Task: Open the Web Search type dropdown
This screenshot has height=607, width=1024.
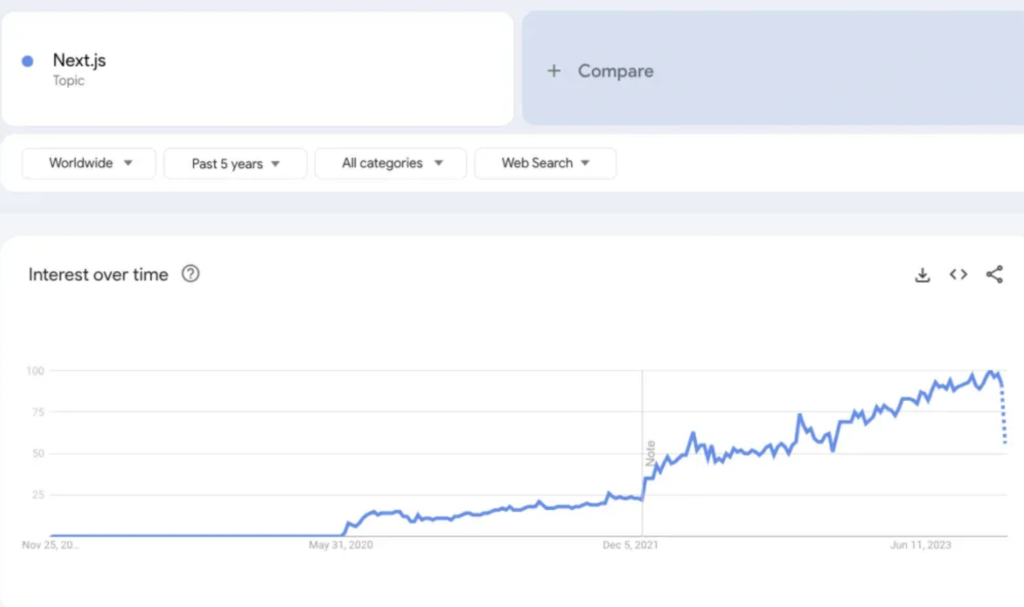Action: coord(545,163)
